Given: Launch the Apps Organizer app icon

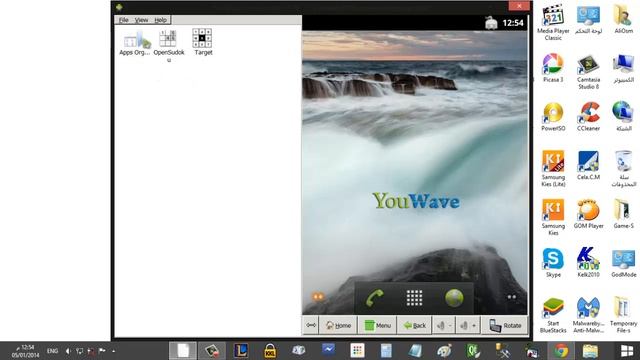Looking at the screenshot, I should click(135, 42).
